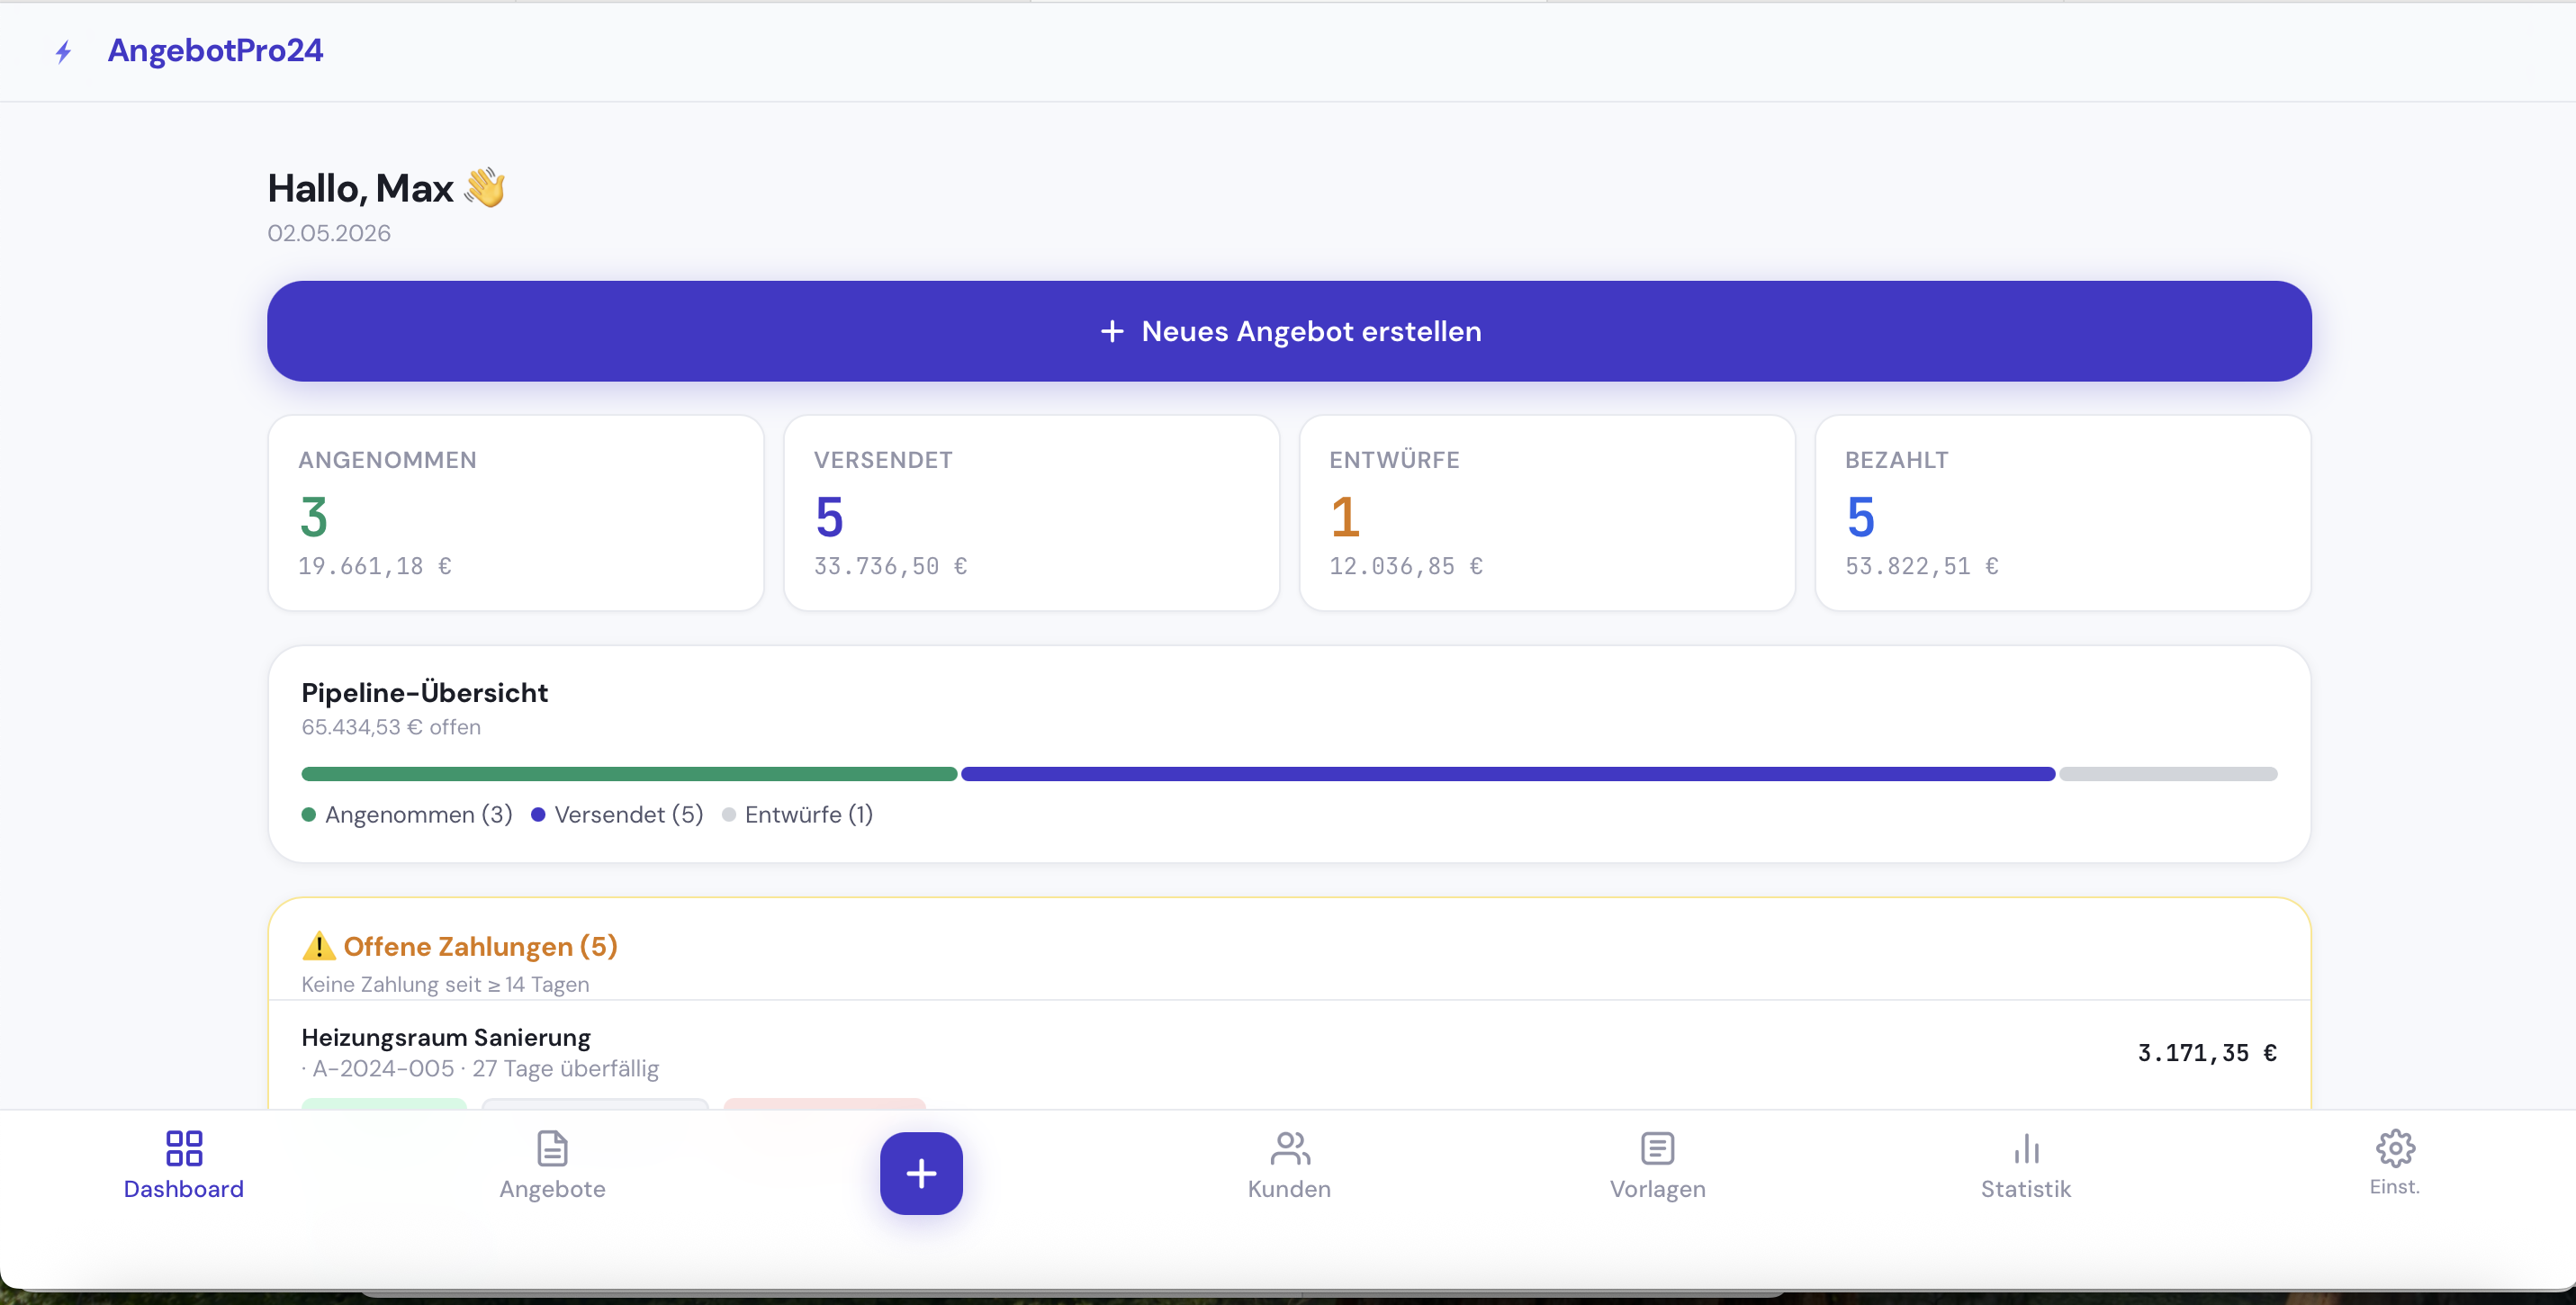Click the 12.036,85 € amount
This screenshot has height=1305, width=2576.
(1406, 566)
